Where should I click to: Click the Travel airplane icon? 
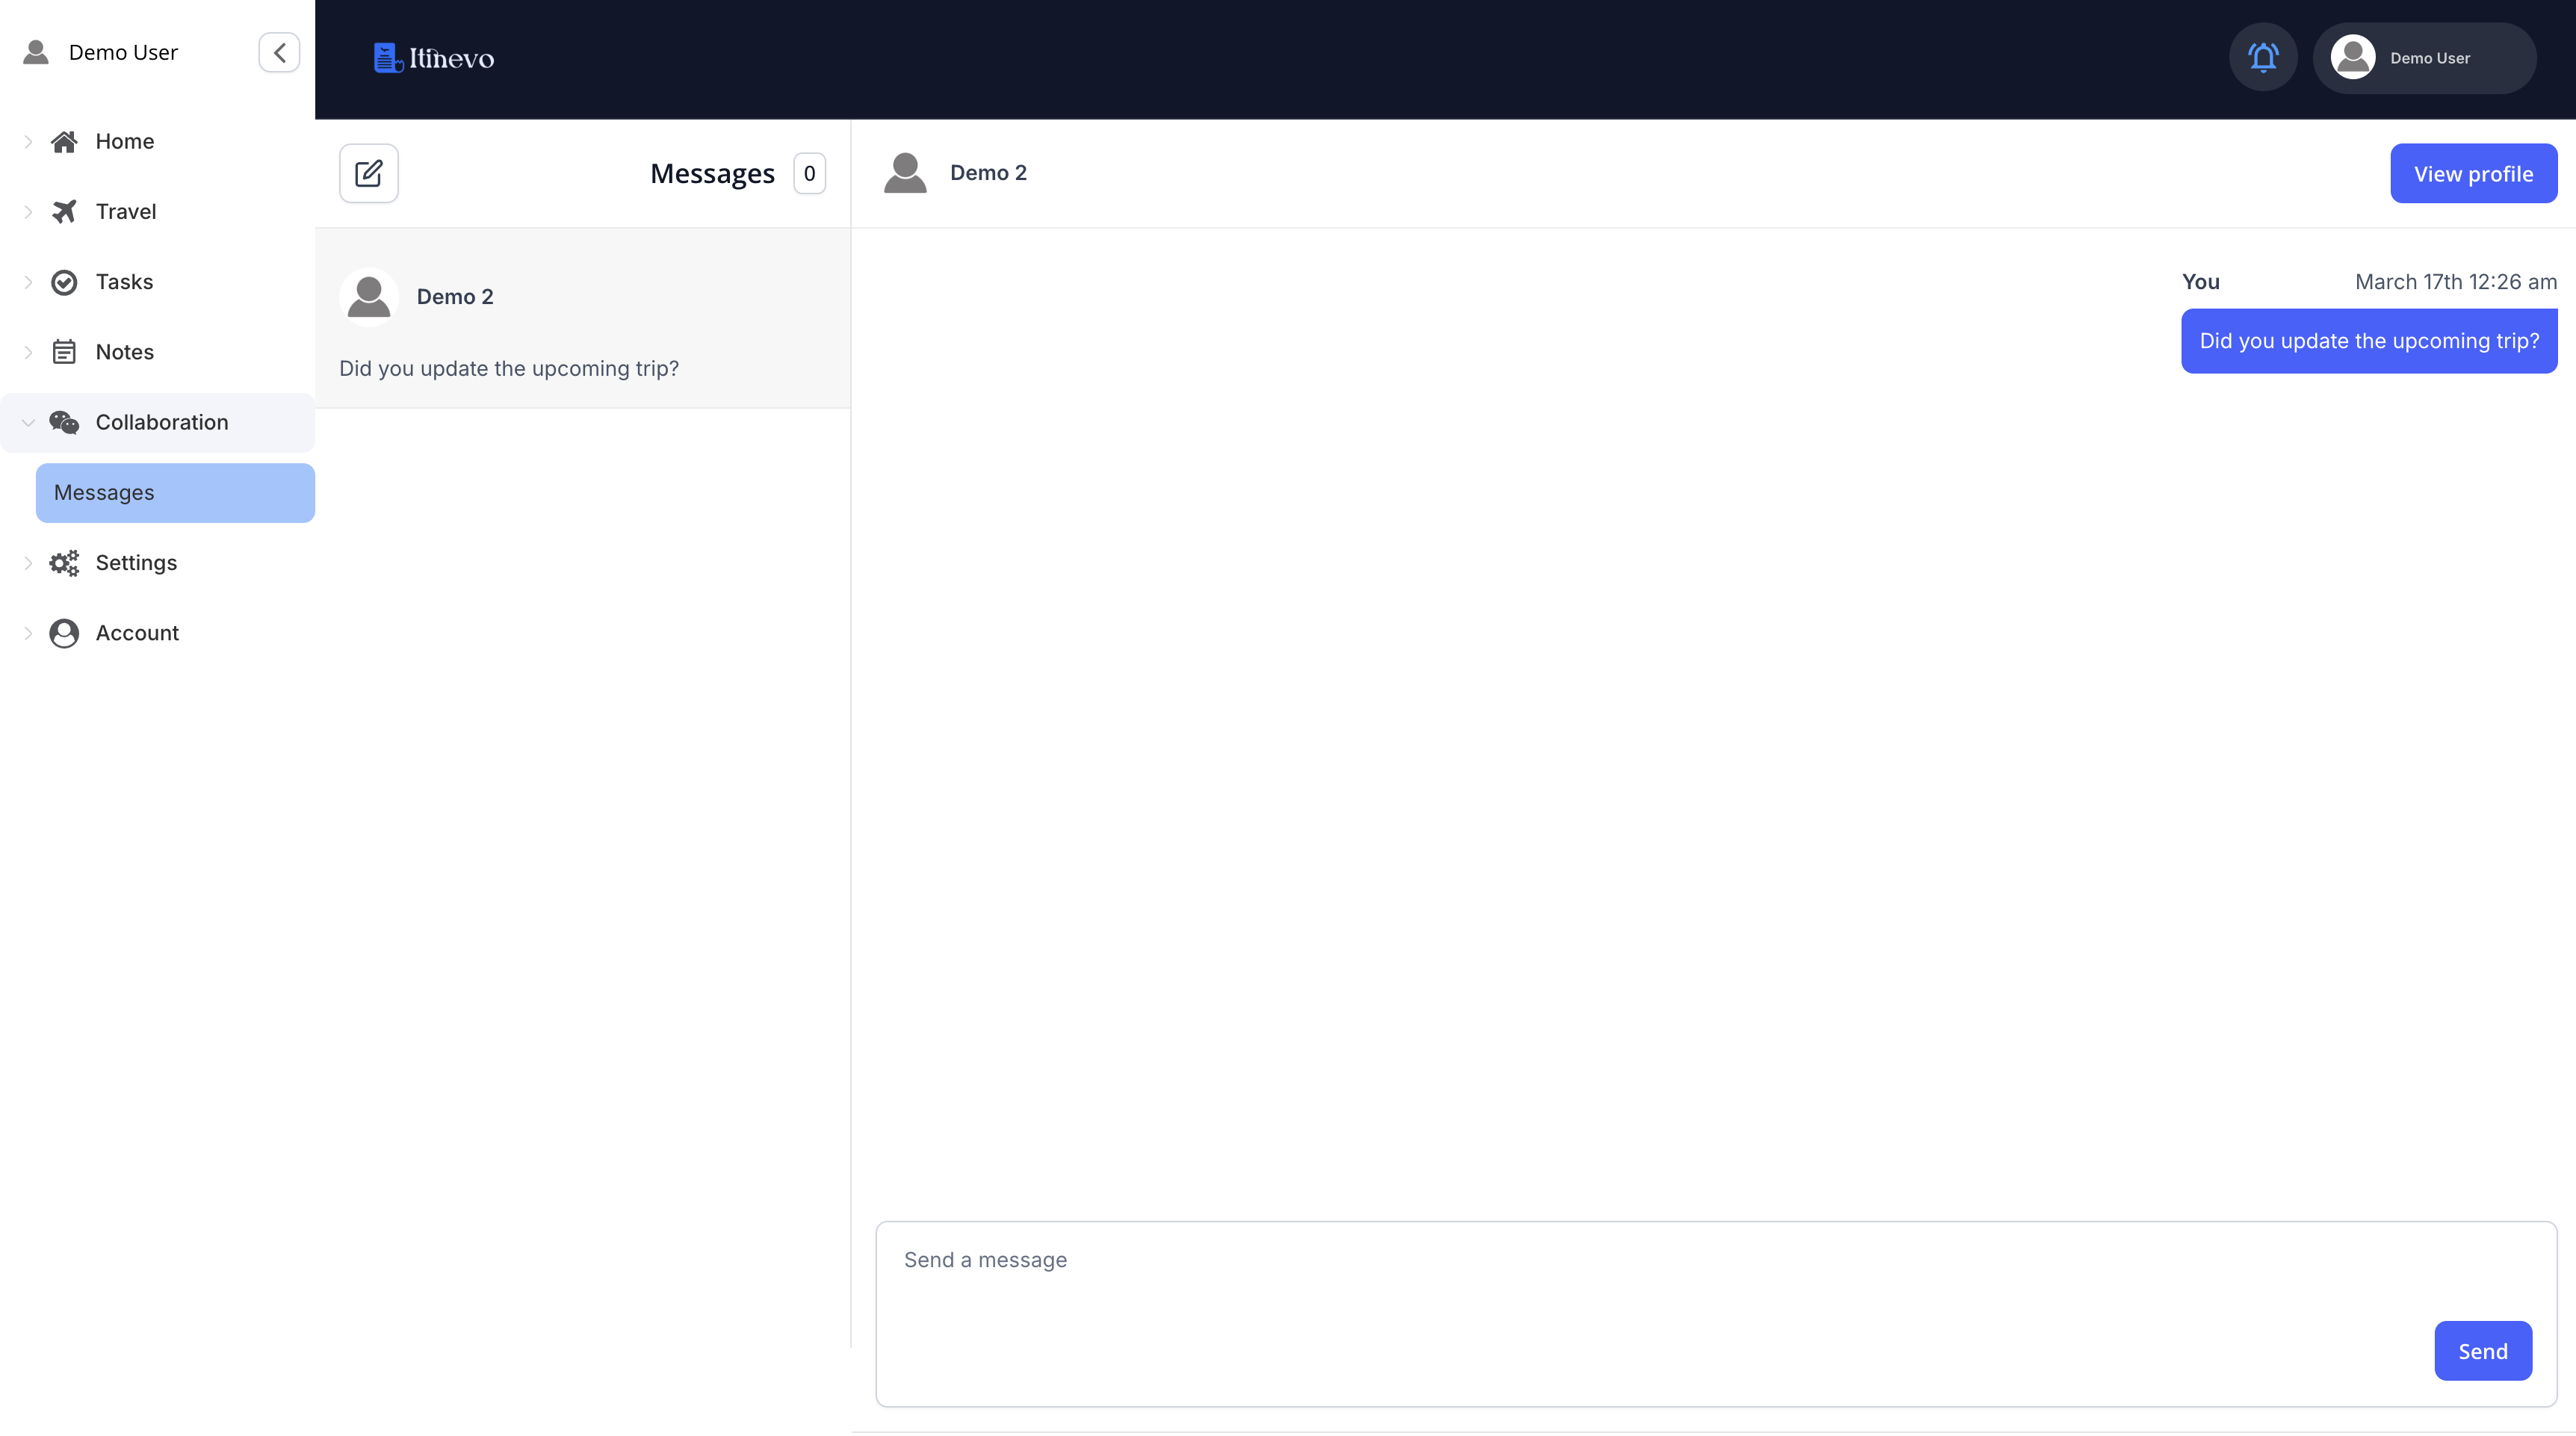coord(64,211)
